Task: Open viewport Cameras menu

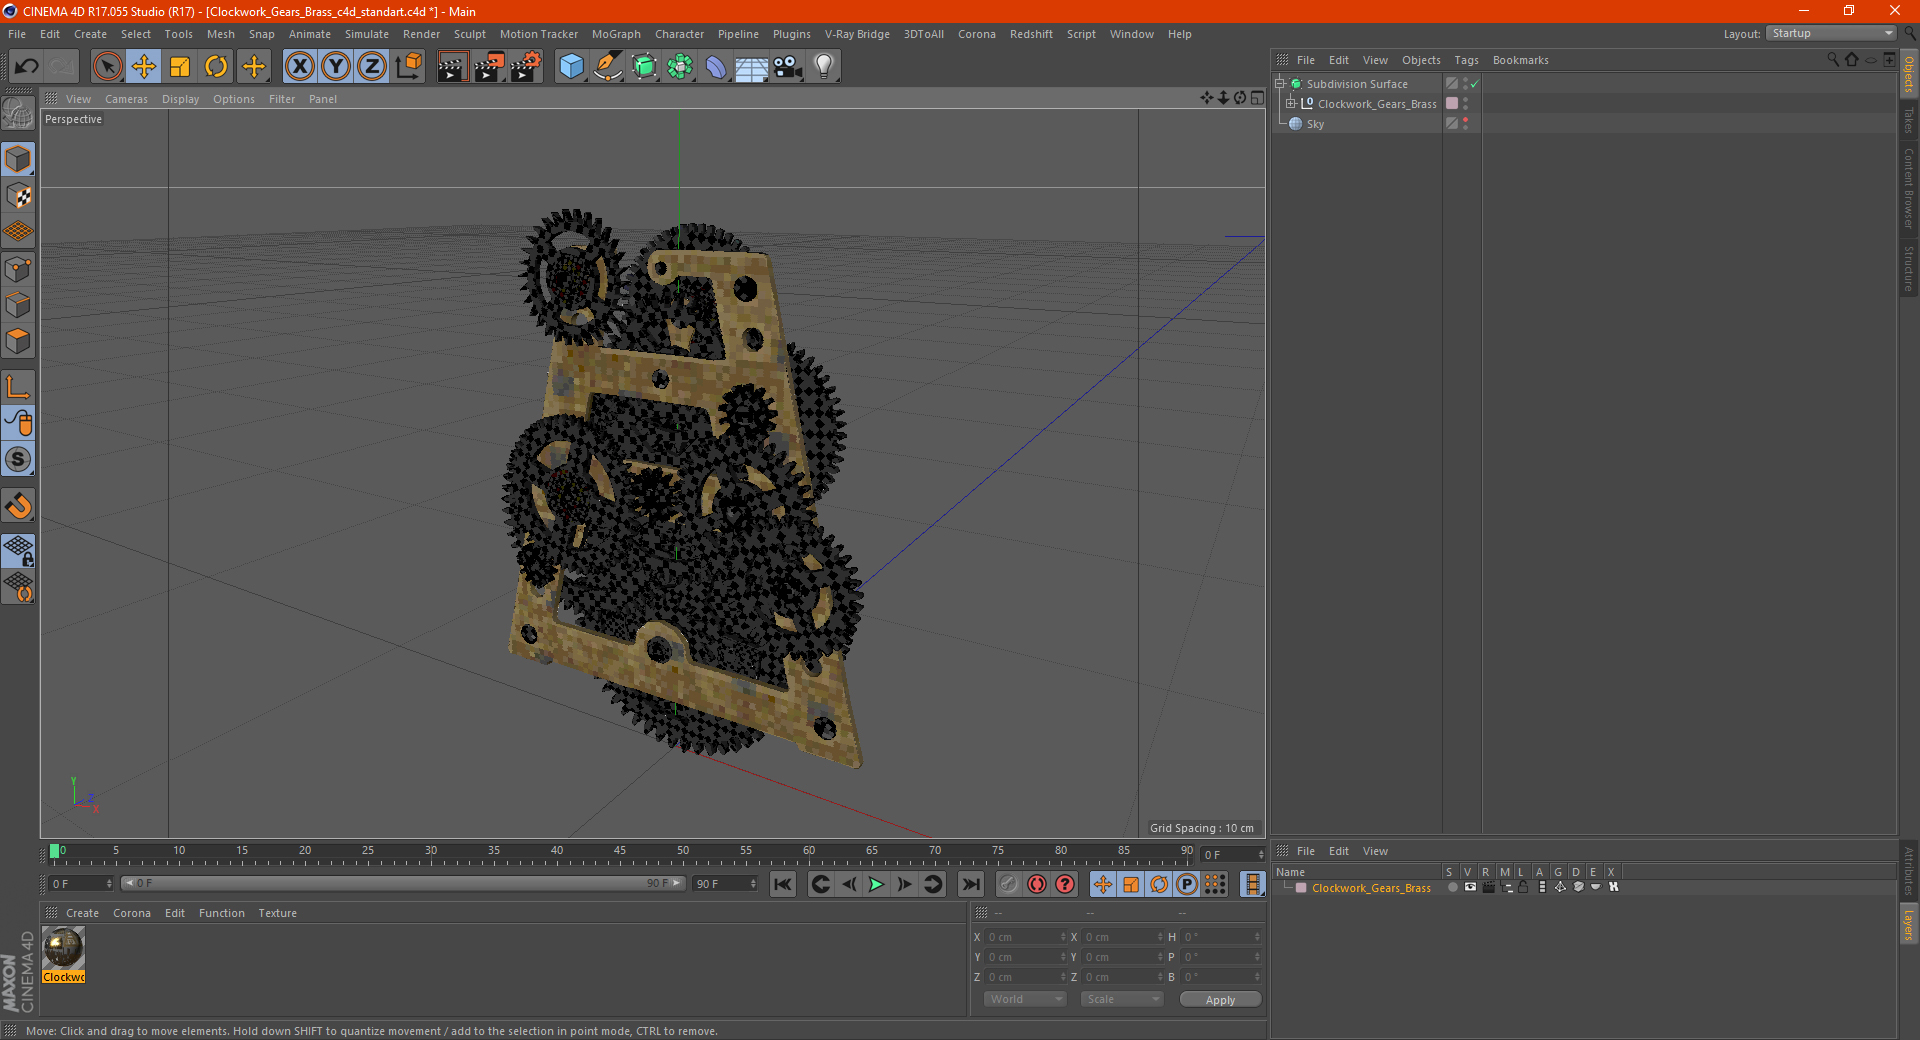Action: pyautogui.click(x=126, y=99)
